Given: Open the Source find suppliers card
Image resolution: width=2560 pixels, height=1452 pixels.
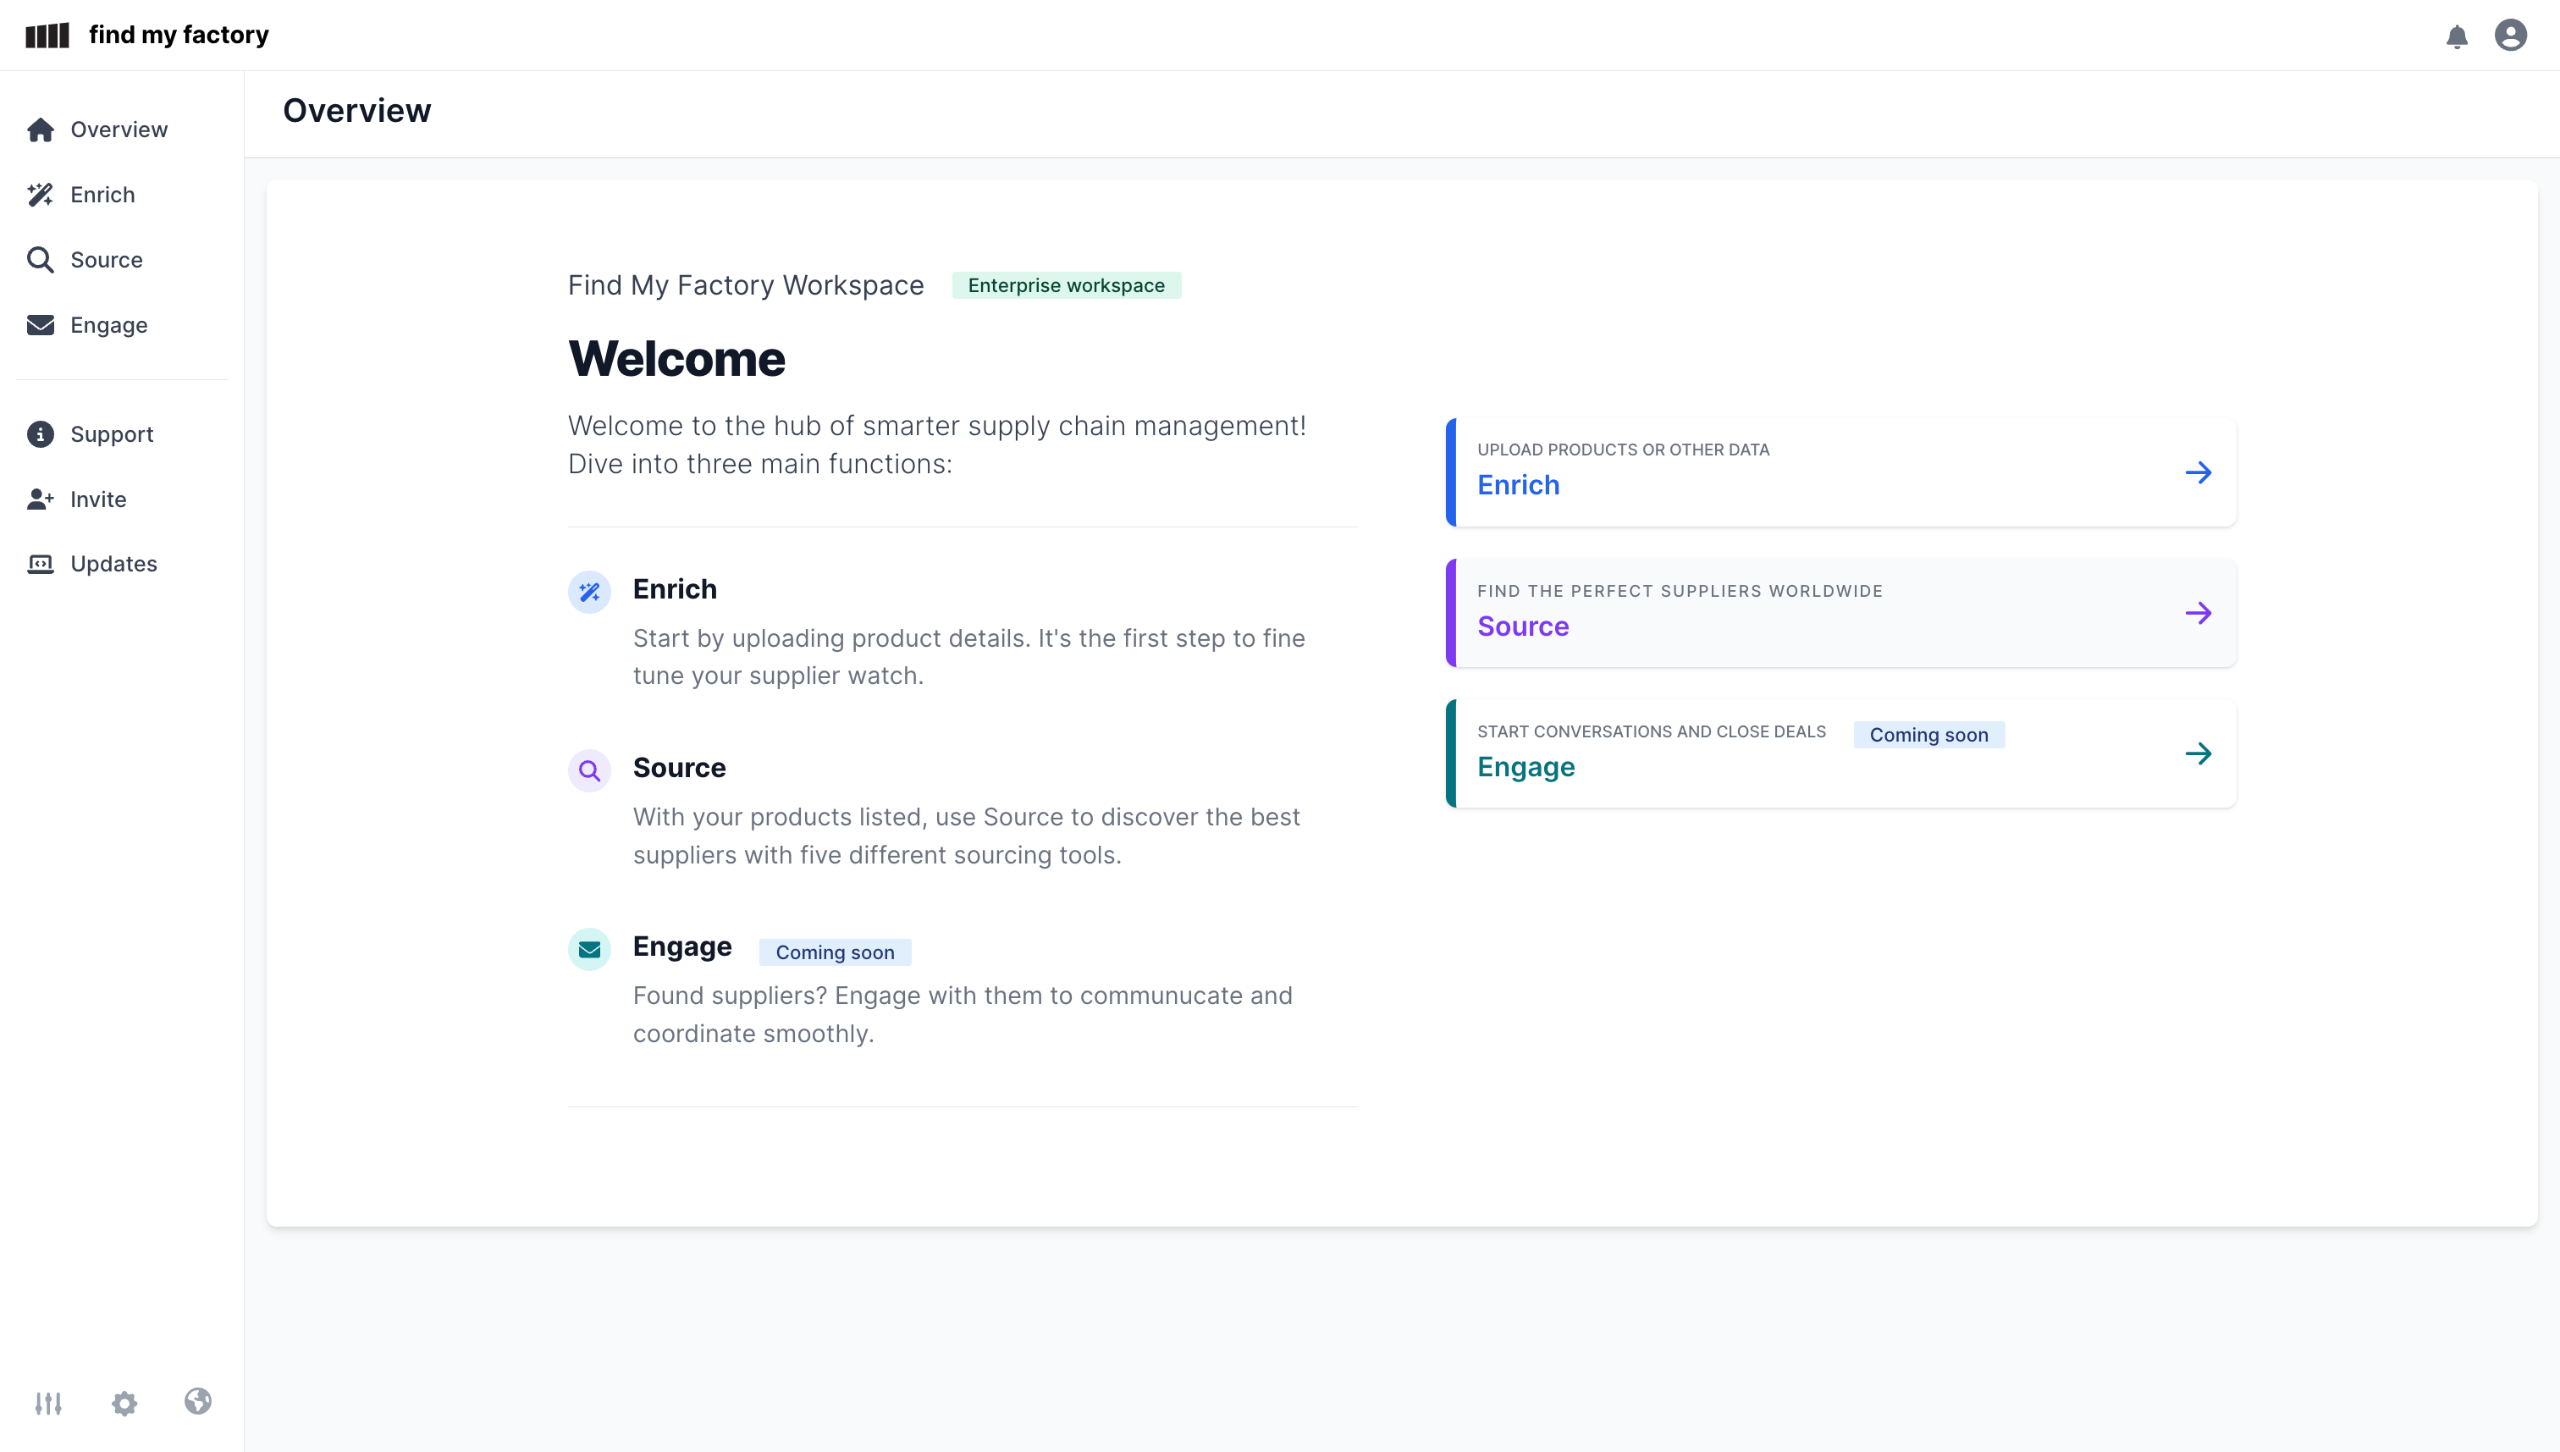Looking at the screenshot, I should (x=1840, y=613).
